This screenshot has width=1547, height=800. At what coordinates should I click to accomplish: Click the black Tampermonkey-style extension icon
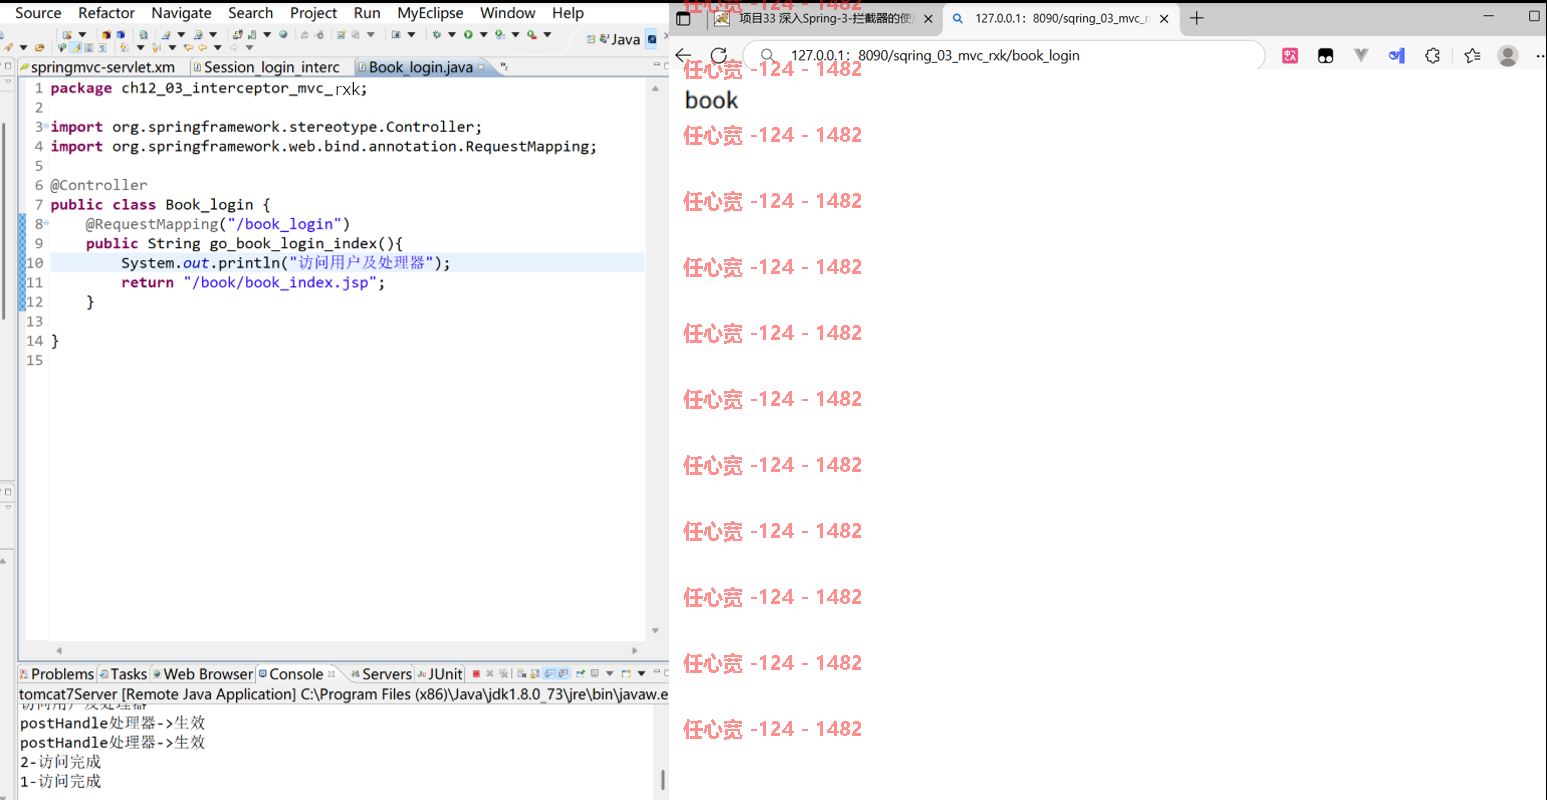(x=1326, y=56)
